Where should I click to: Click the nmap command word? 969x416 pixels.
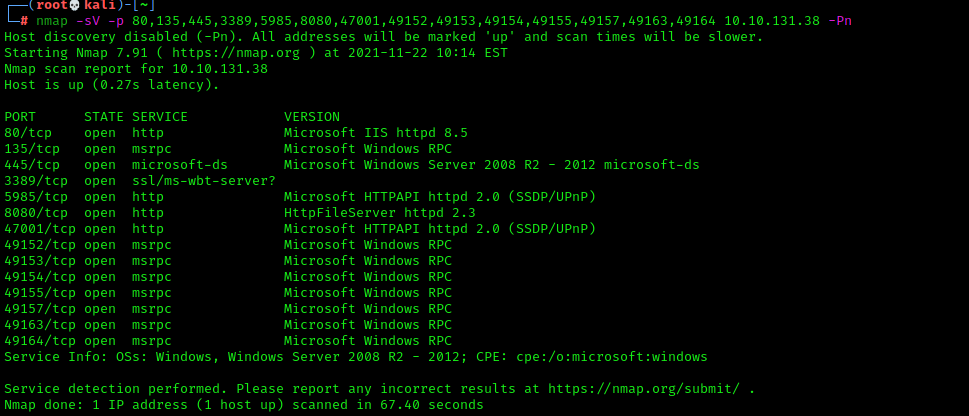[x=52, y=21]
